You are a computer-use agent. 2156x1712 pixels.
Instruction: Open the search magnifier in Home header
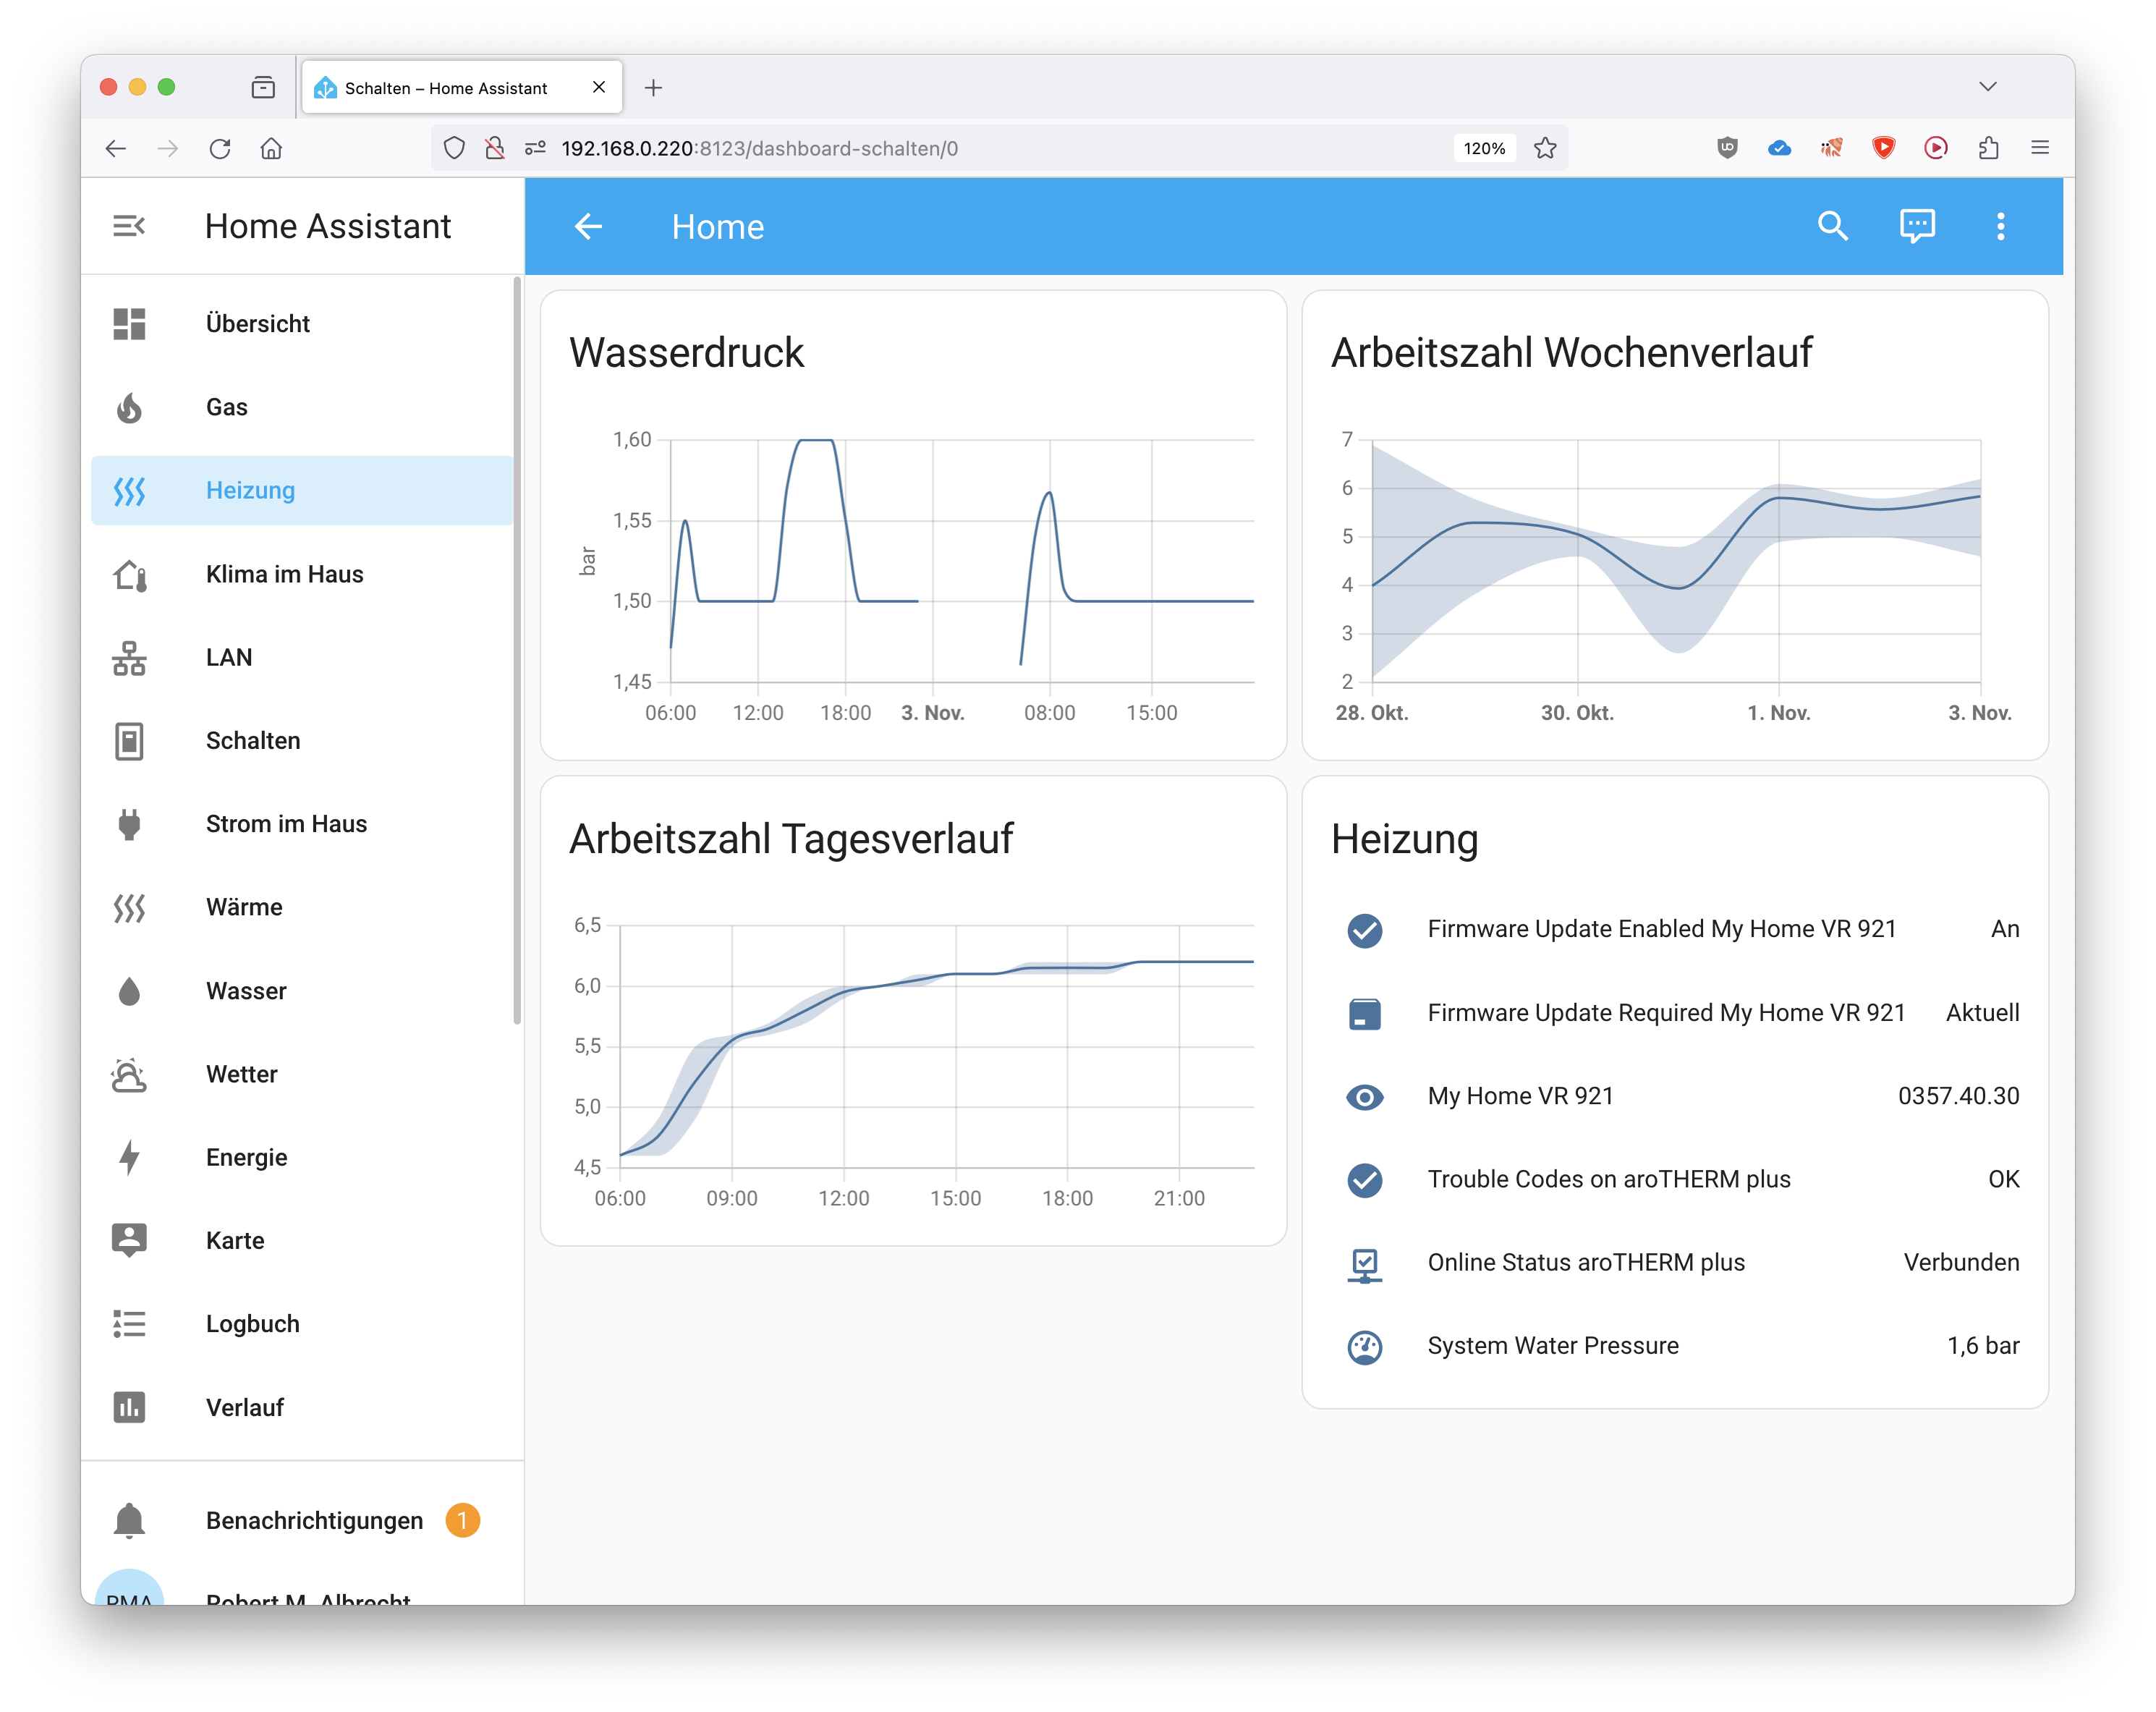coord(1832,226)
